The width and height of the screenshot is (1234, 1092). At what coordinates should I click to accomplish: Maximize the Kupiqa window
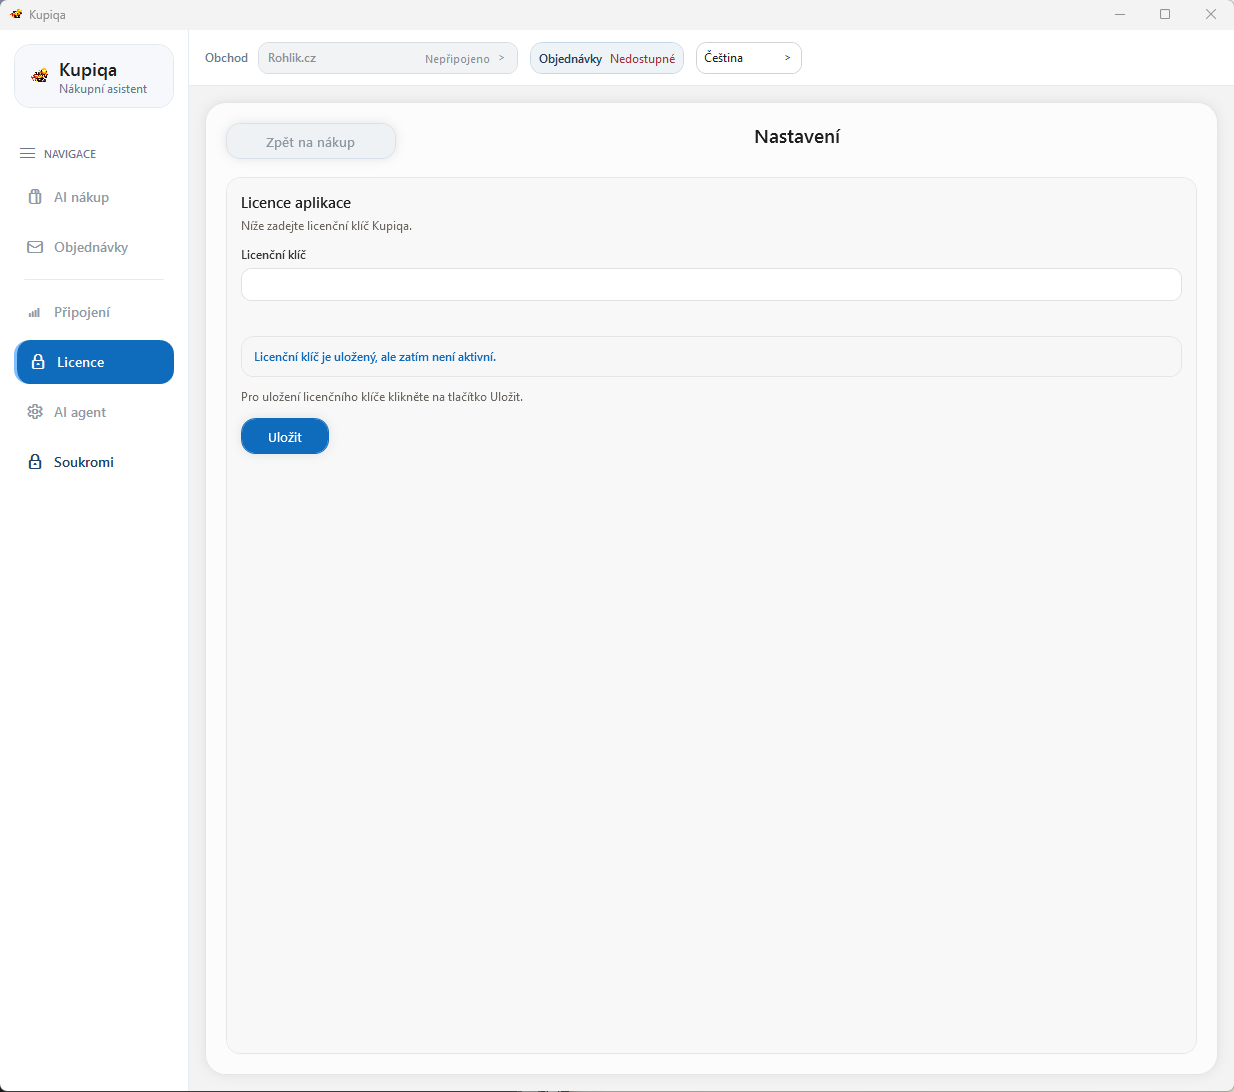coord(1165,14)
